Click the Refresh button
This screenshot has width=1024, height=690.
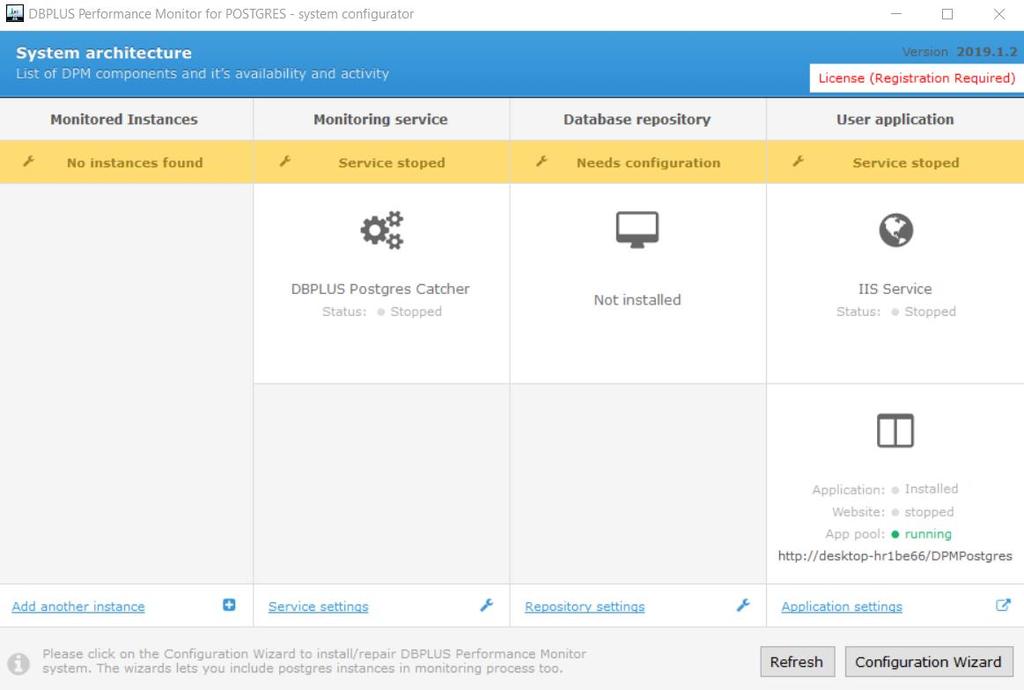point(797,662)
